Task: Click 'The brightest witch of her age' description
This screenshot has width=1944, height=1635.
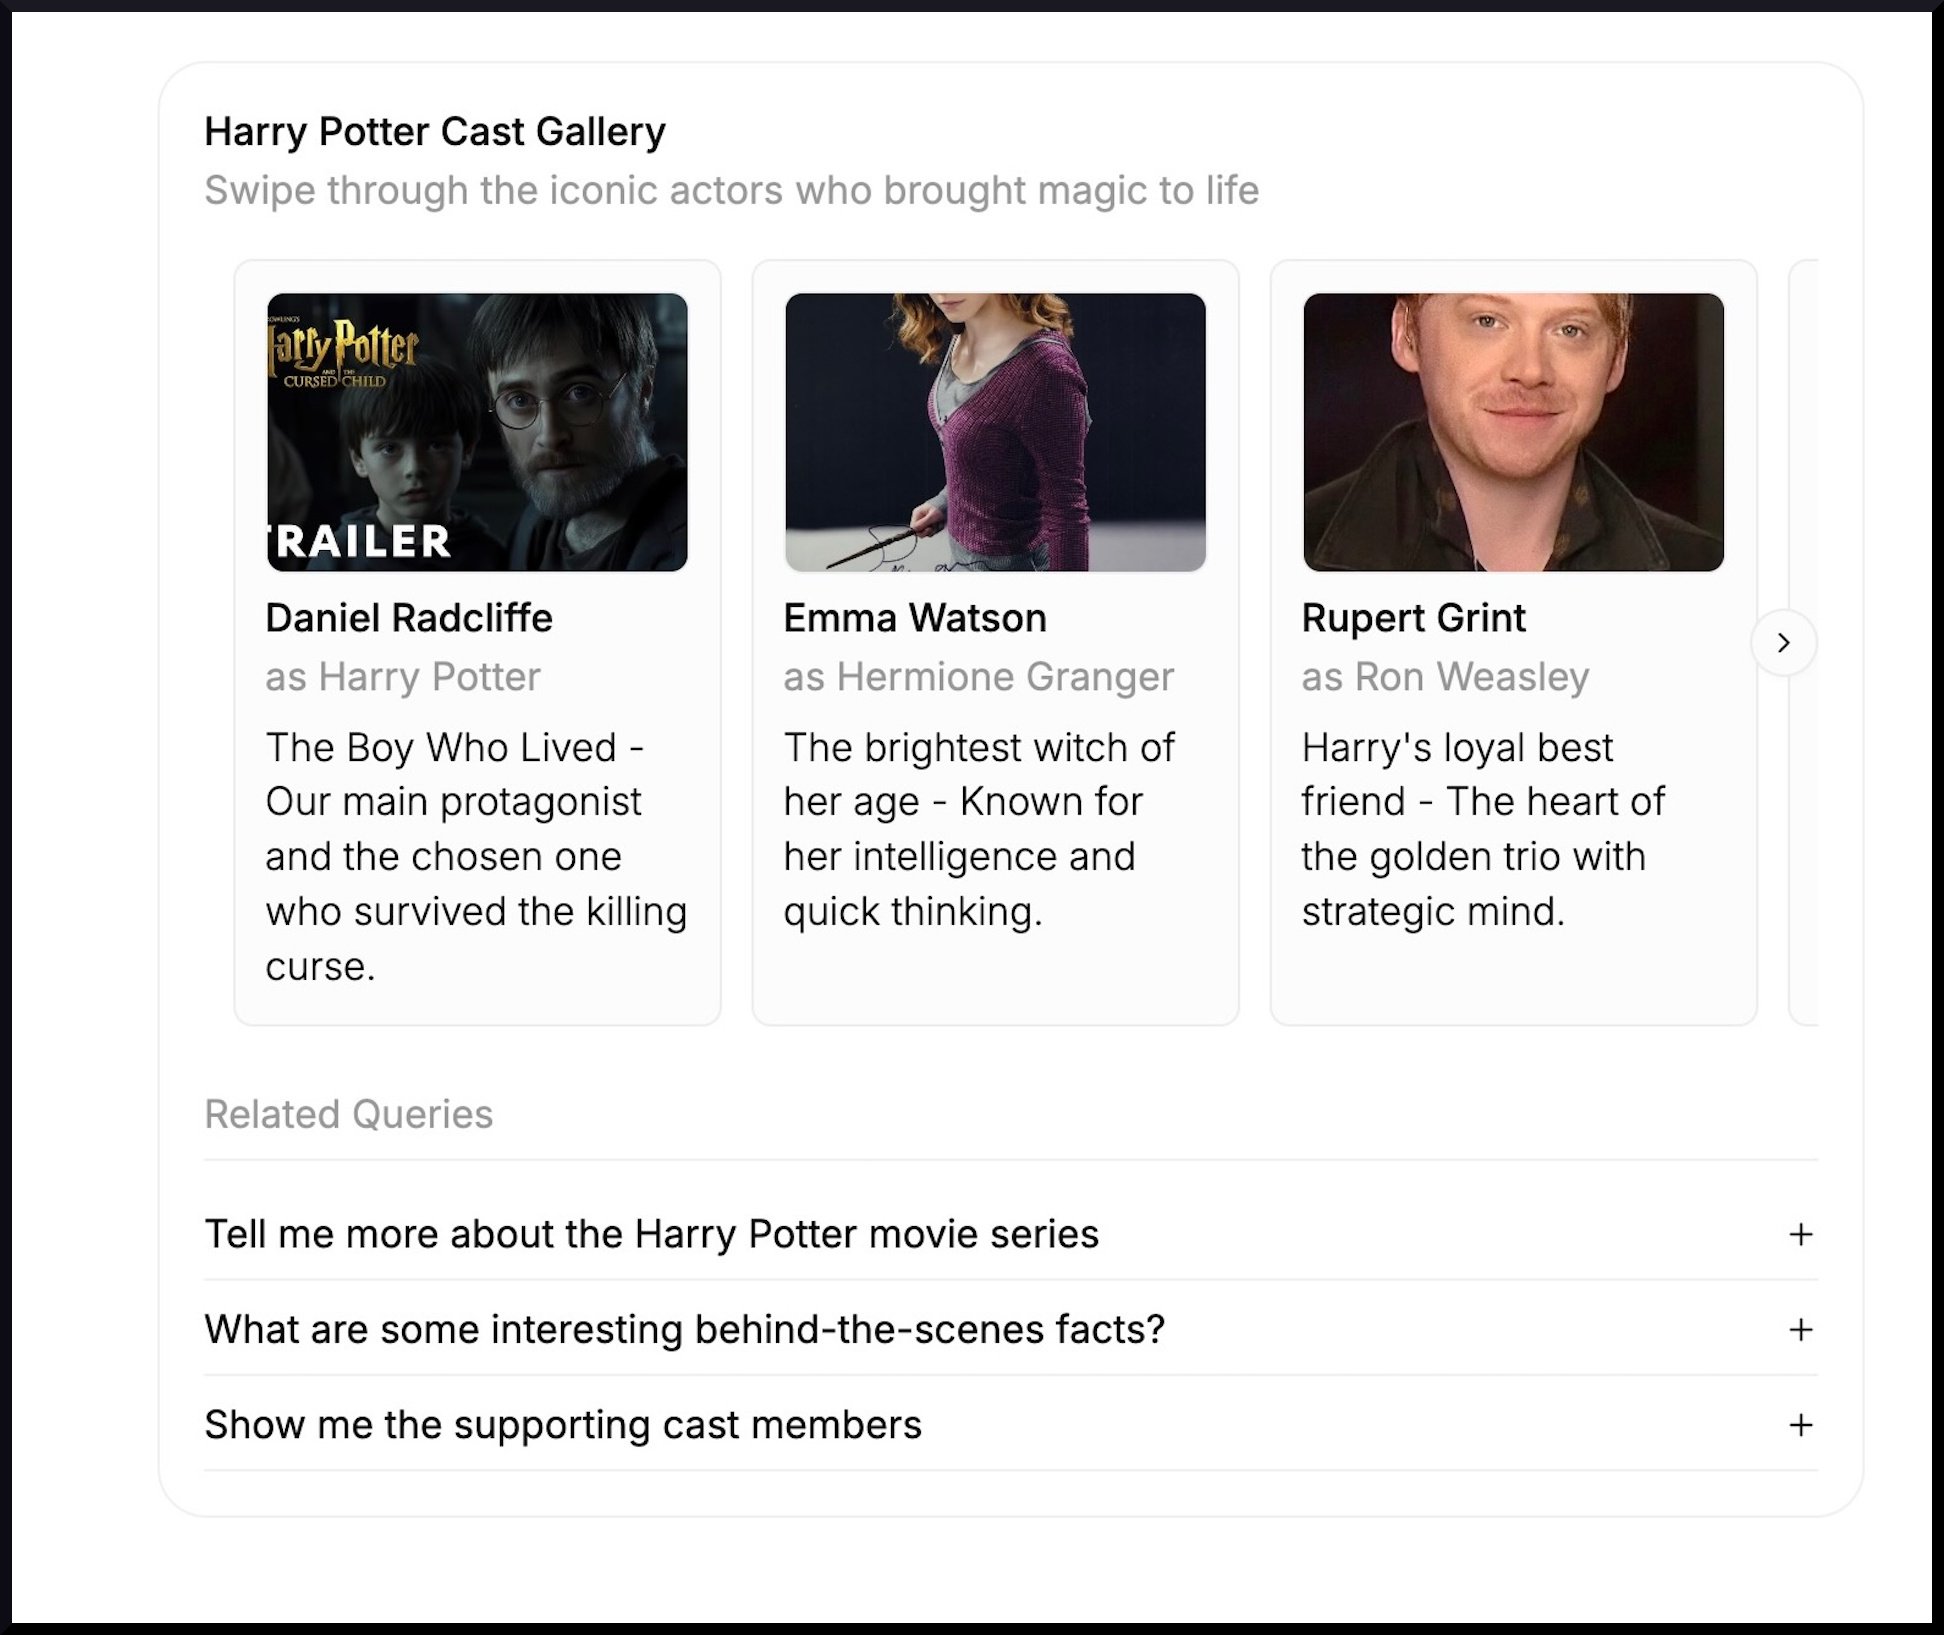Action: coord(979,829)
